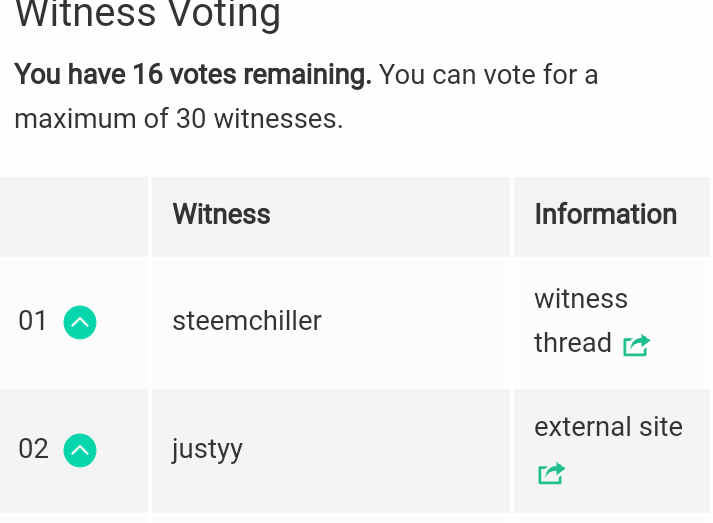
Task: Upvote witness justyy
Action: tap(80, 450)
